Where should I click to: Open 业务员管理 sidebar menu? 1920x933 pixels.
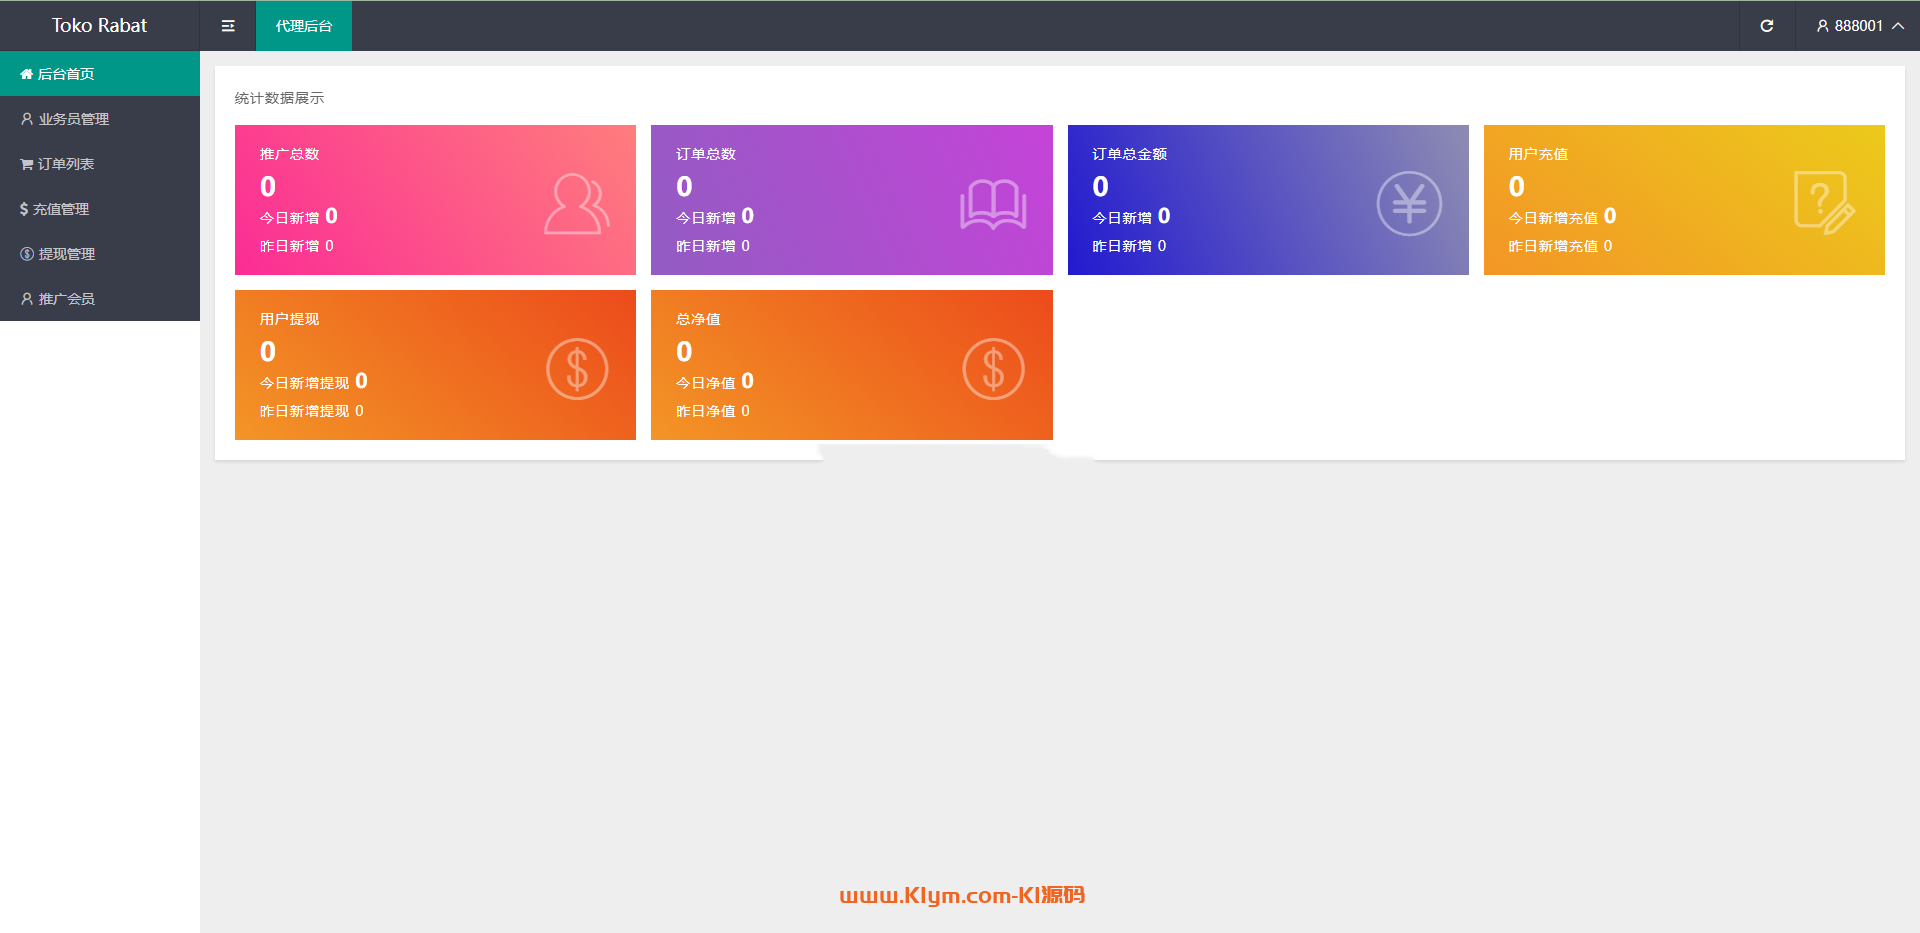[x=100, y=119]
